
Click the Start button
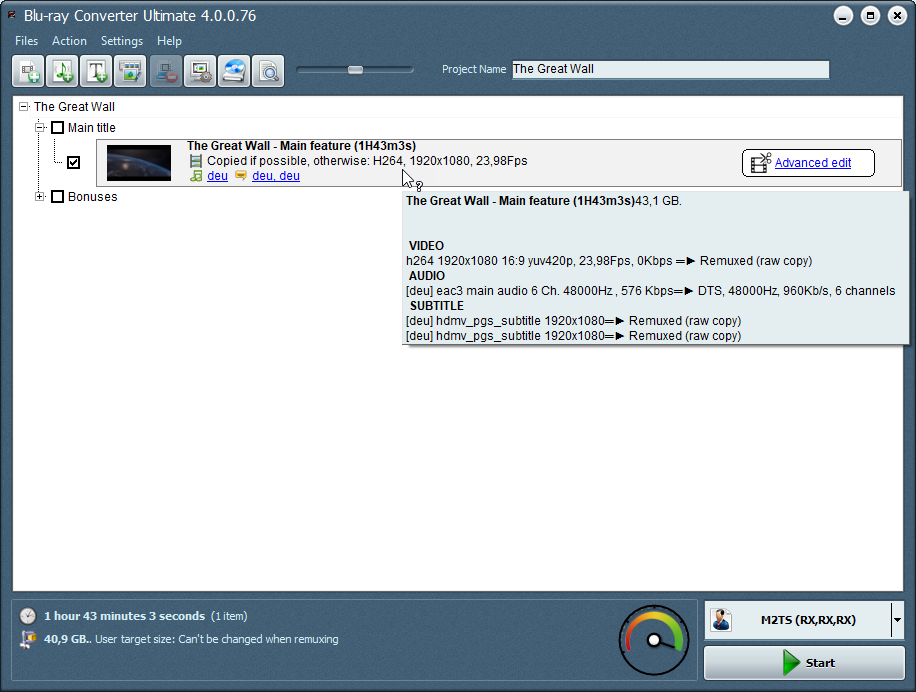[x=804, y=663]
